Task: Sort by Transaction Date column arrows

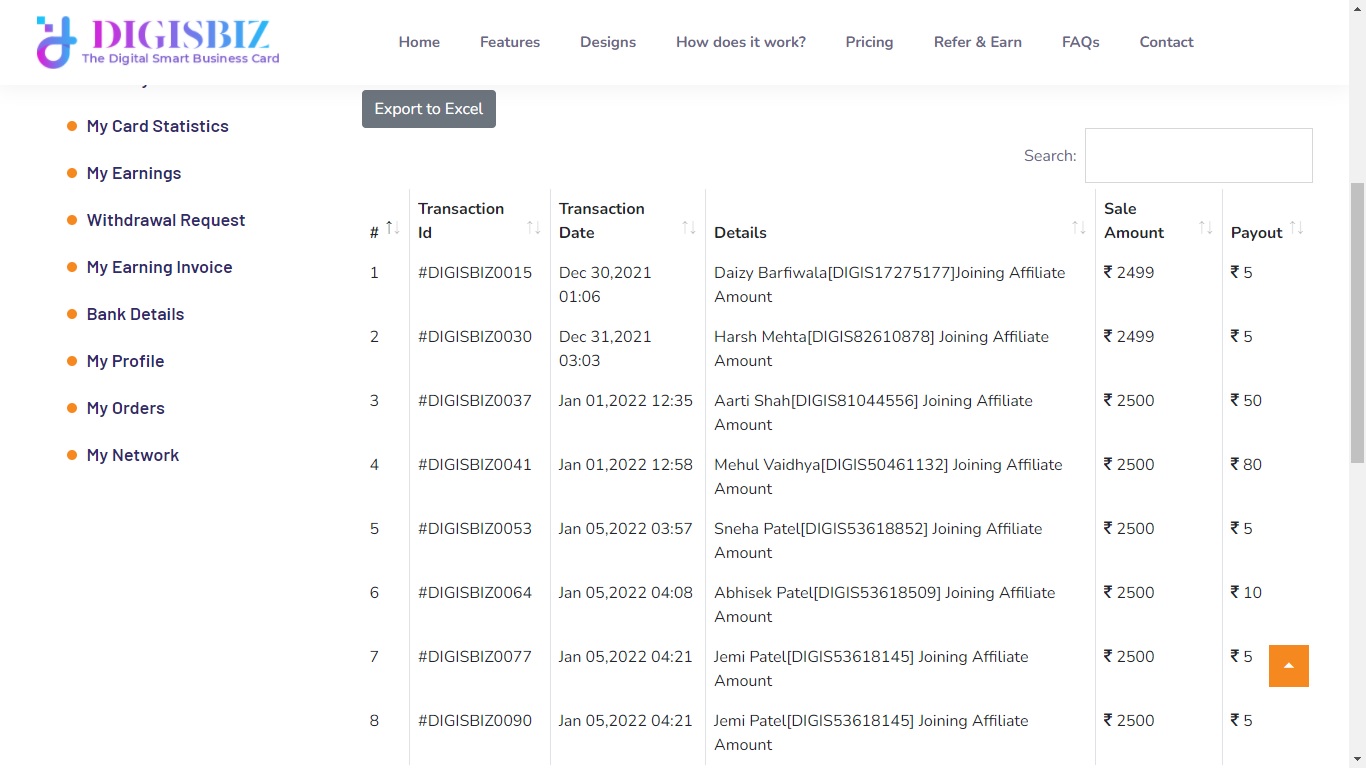Action: [688, 229]
